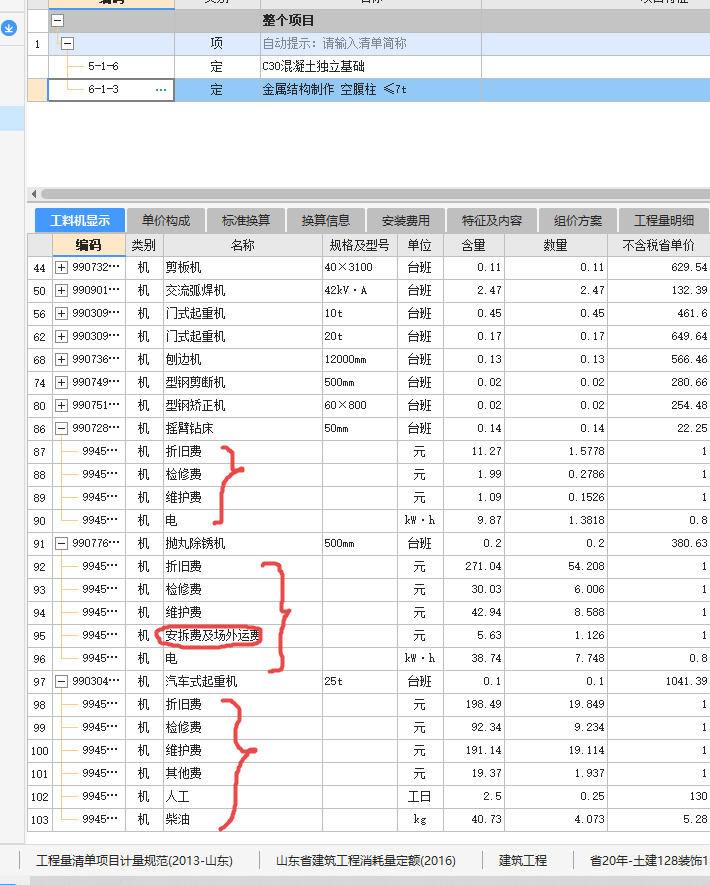Image resolution: width=710 pixels, height=885 pixels.
Task: Click the 不含税省单价 column header
Action: [658, 245]
